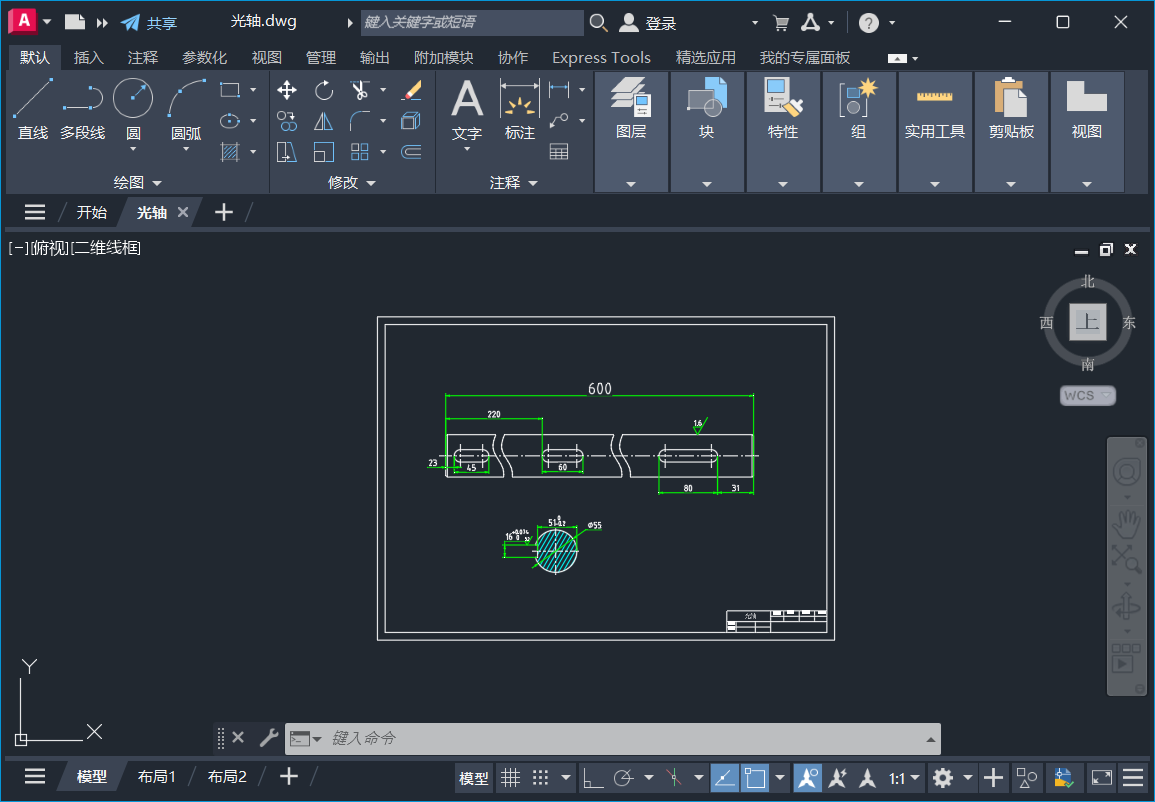Toggle grid display in the status bar

pyautogui.click(x=509, y=777)
